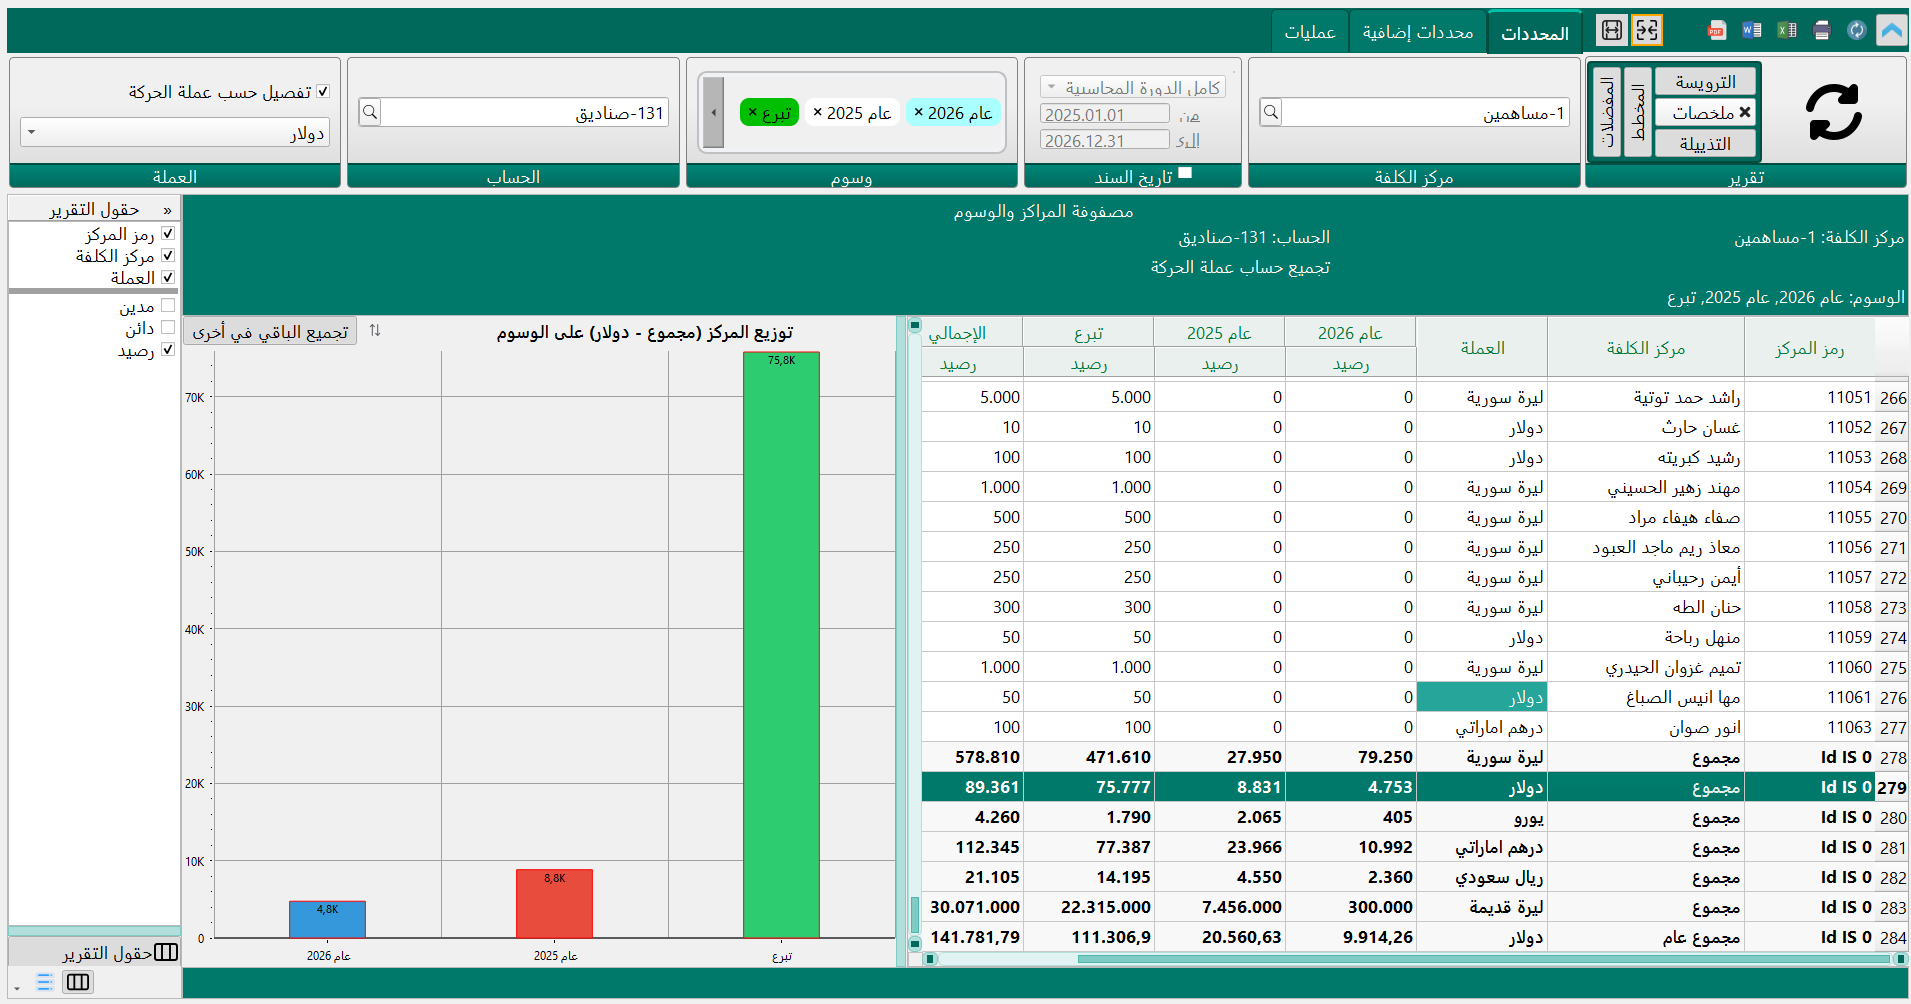Open the vertical المفضلات tab
This screenshot has height=1004, width=1911.
pyautogui.click(x=1606, y=112)
